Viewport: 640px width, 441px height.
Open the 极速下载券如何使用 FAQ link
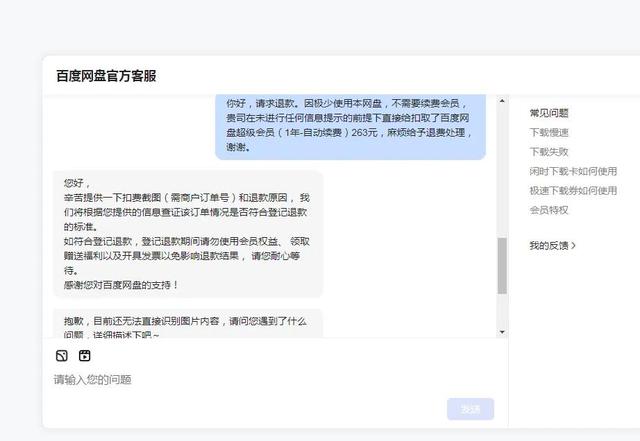[x=573, y=191]
